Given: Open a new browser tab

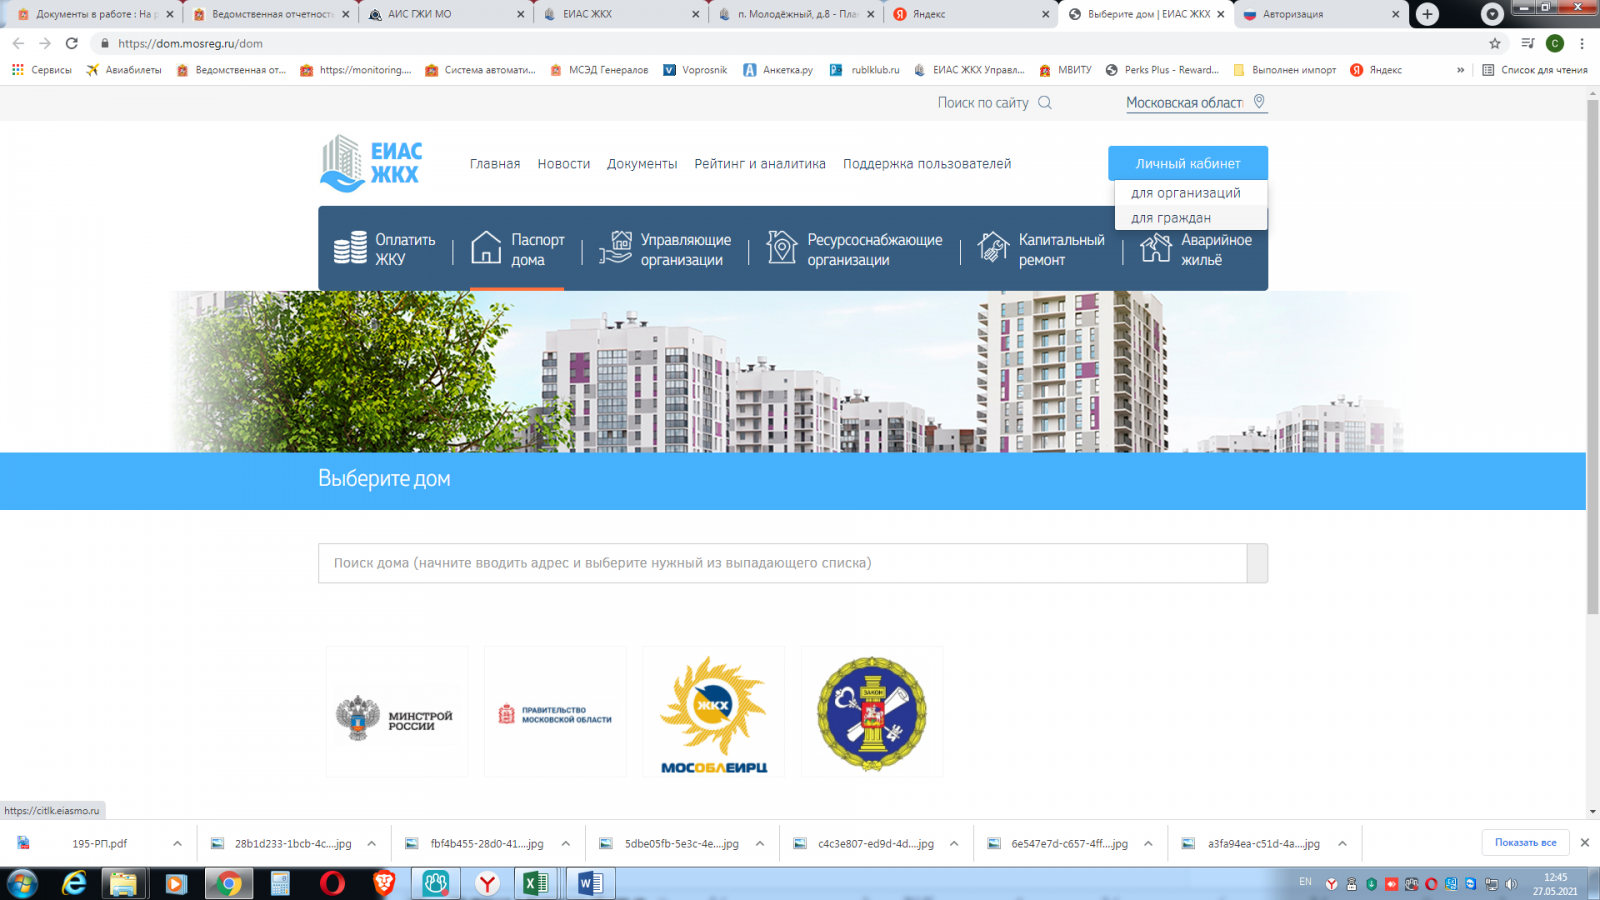Looking at the screenshot, I should (x=1427, y=14).
